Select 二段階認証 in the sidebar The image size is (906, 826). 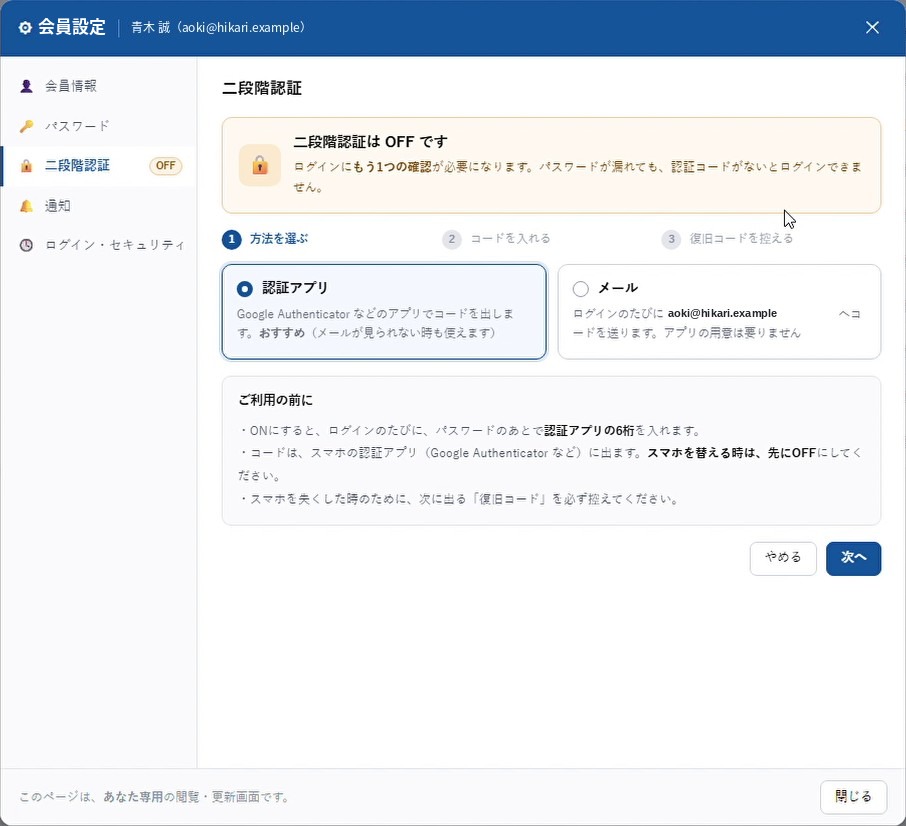click(99, 166)
